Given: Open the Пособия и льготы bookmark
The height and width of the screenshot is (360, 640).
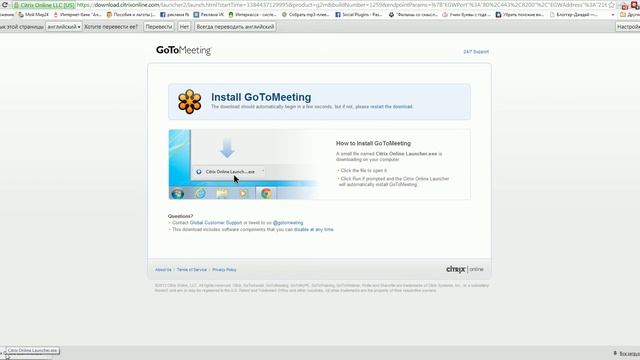Looking at the screenshot, I should click(x=131, y=15).
